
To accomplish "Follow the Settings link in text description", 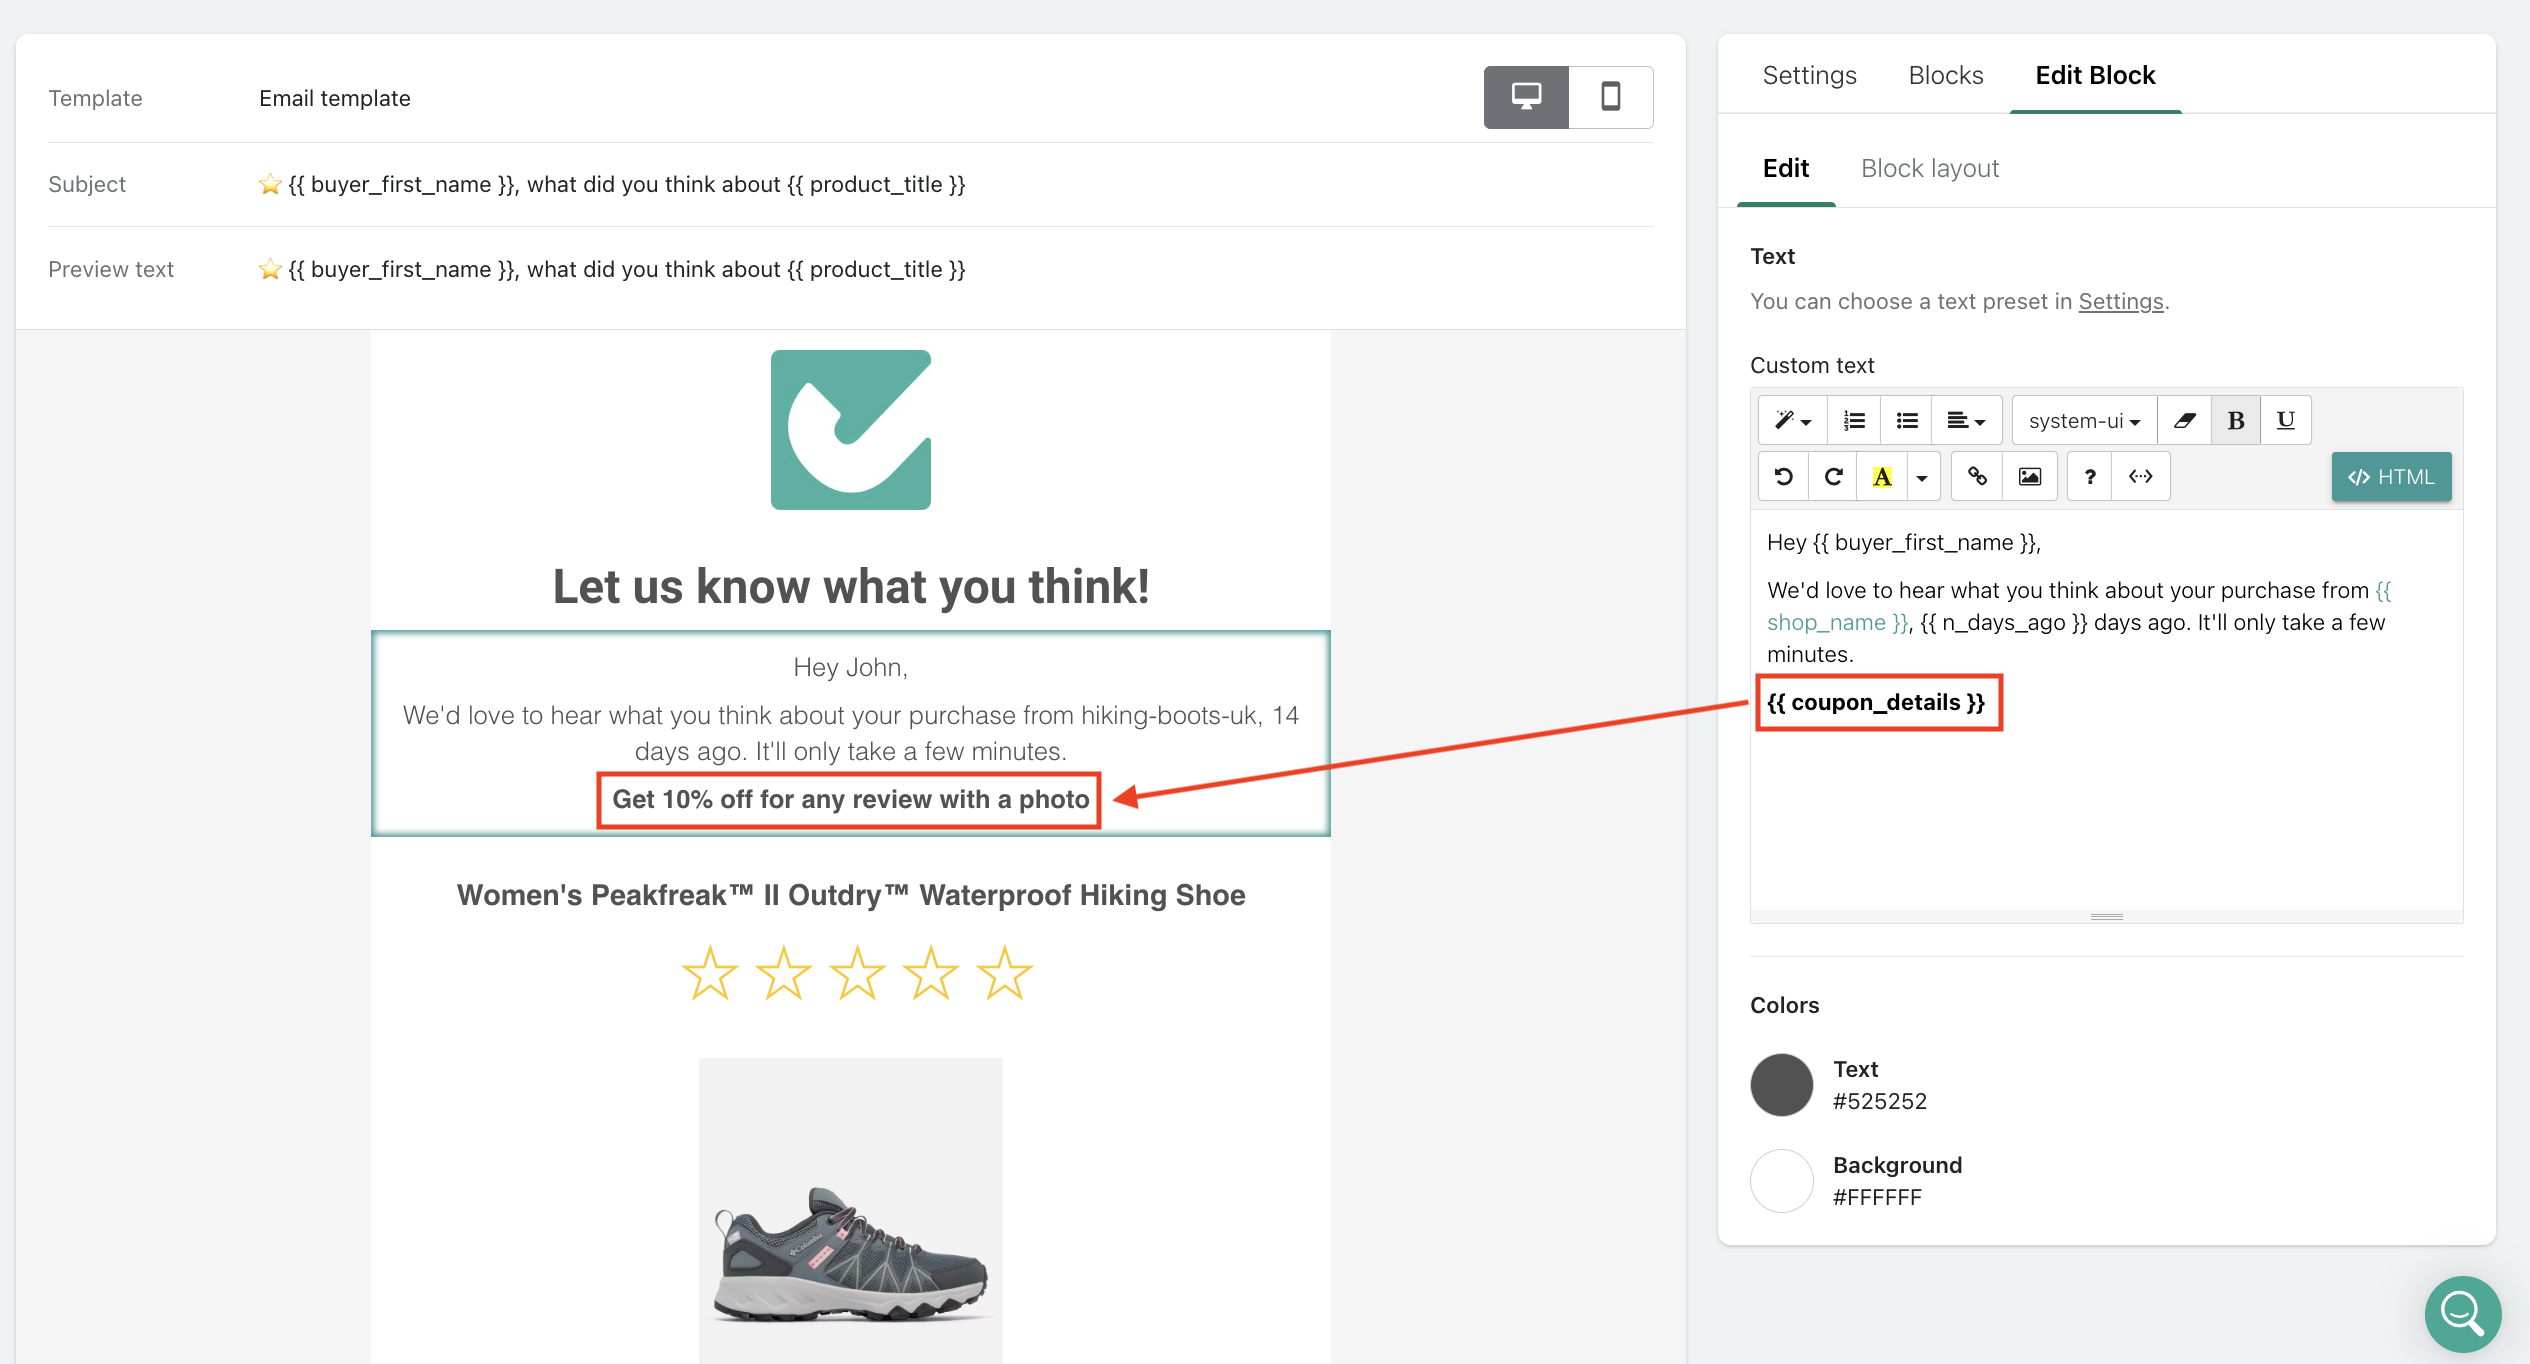I will tap(2120, 302).
